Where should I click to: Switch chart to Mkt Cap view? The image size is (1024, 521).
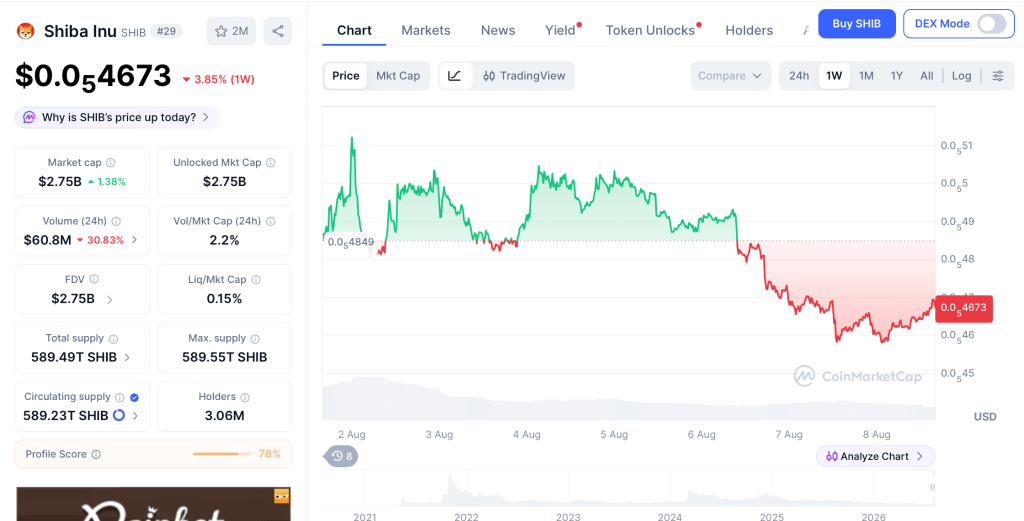[x=398, y=76]
